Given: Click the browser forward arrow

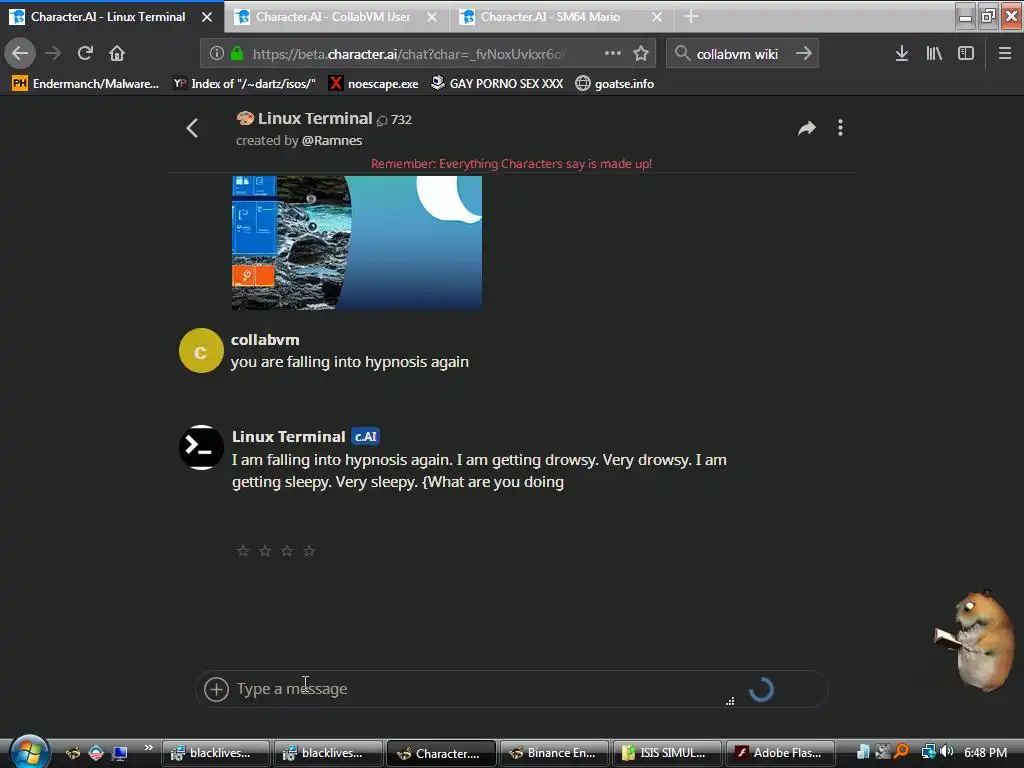Looking at the screenshot, I should click(53, 54).
